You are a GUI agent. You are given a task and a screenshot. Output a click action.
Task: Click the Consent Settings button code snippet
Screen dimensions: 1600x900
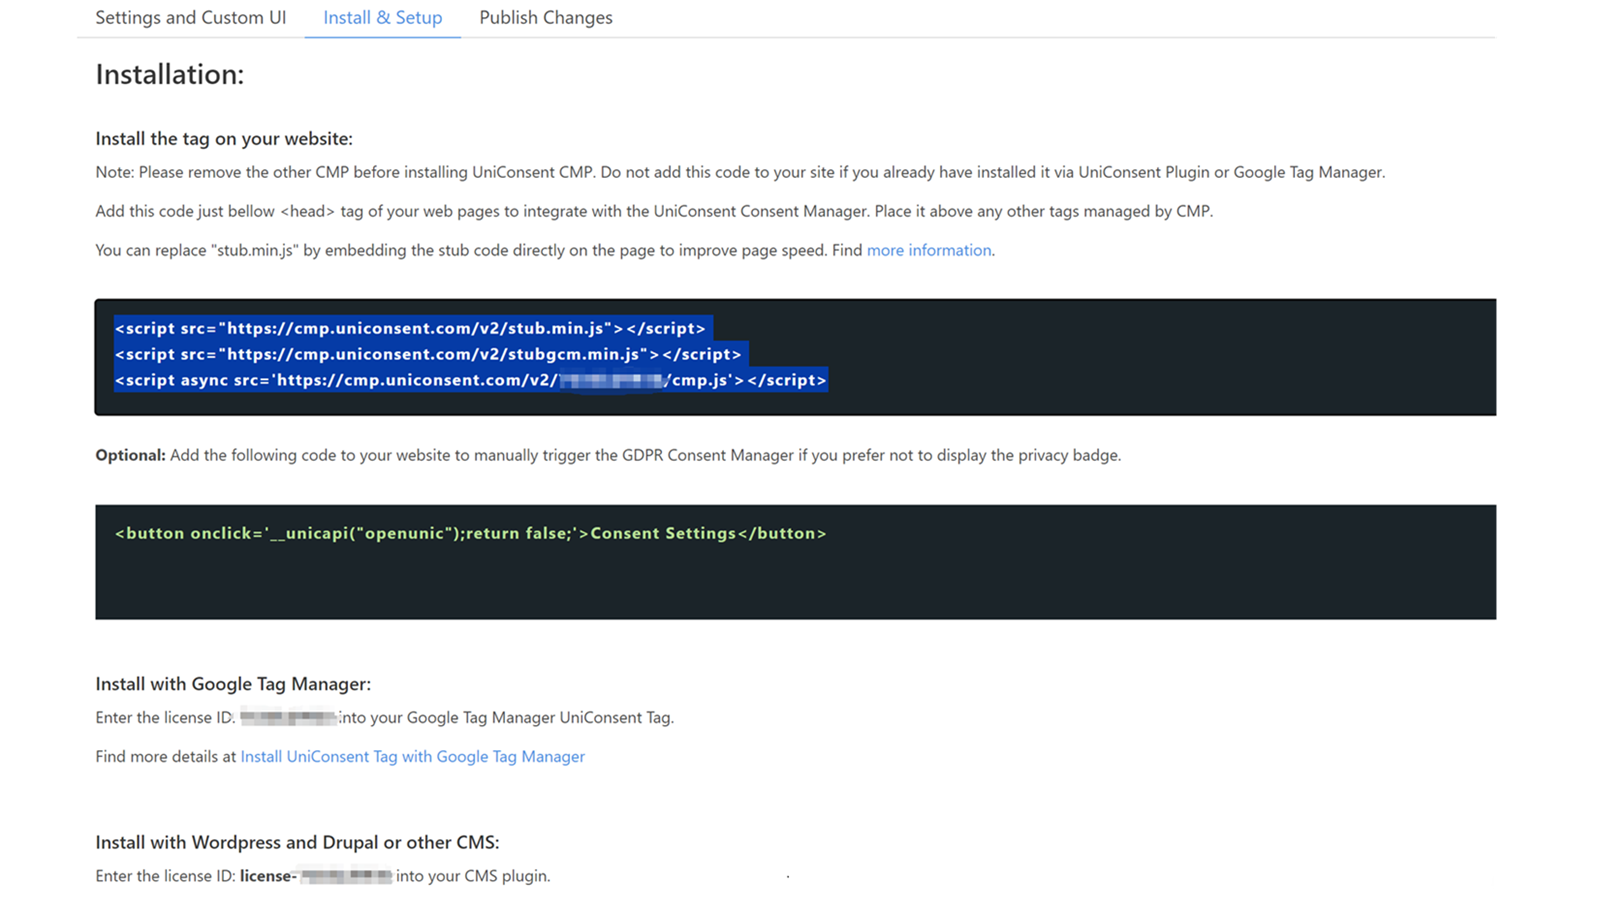click(x=470, y=534)
